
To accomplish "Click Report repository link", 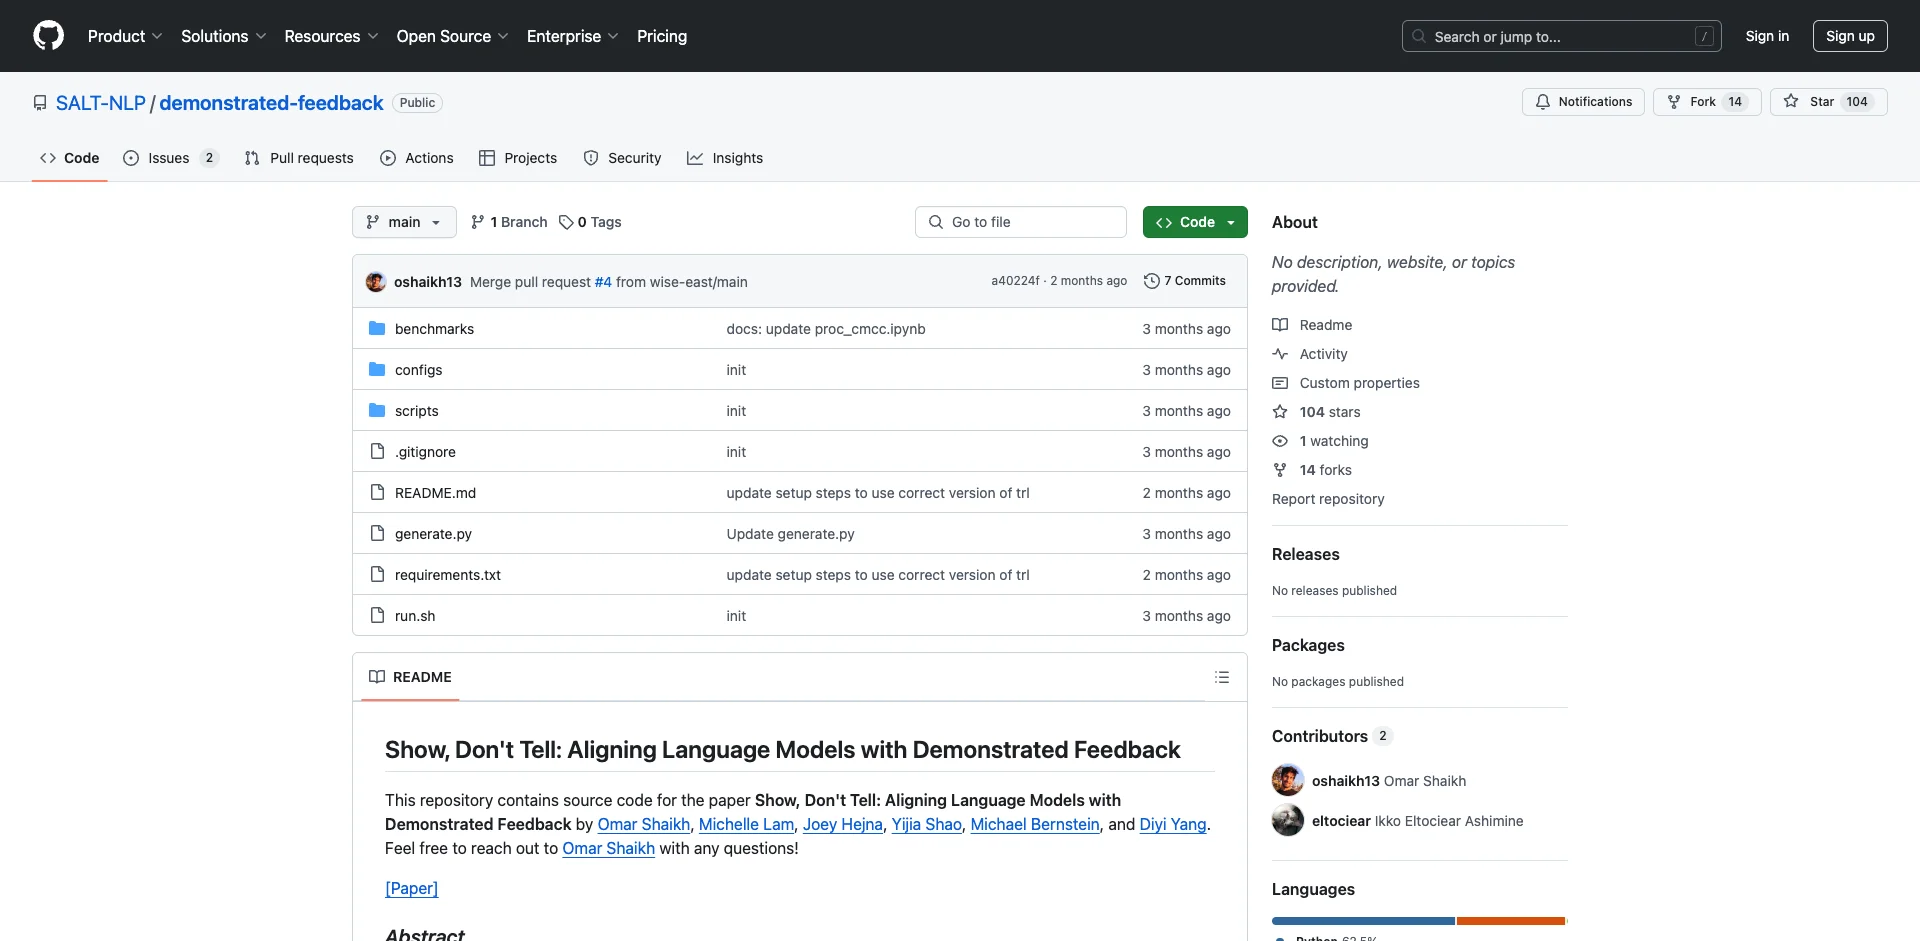I will [x=1328, y=499].
